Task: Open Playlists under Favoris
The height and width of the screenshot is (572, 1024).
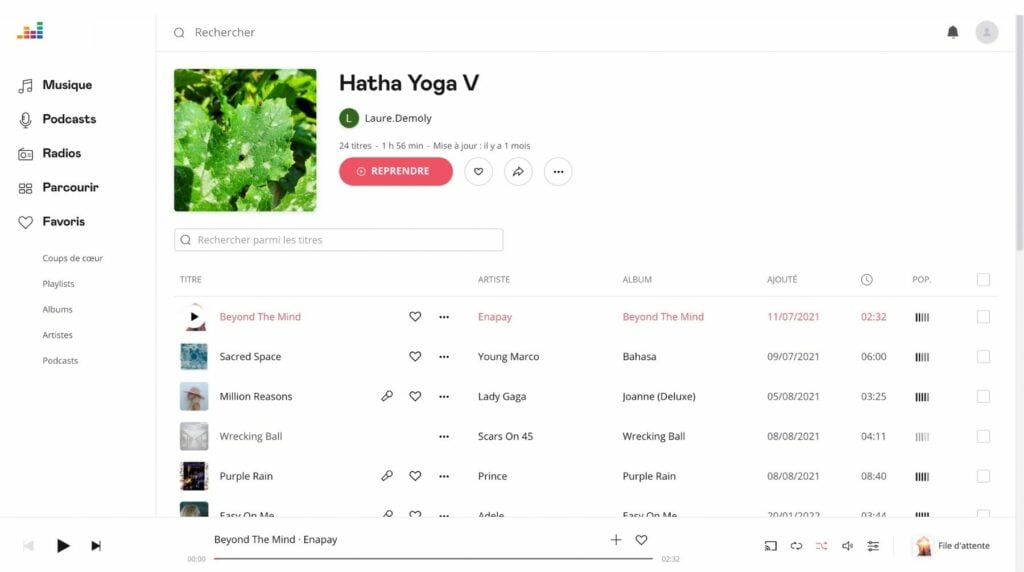Action: pyautogui.click(x=58, y=283)
